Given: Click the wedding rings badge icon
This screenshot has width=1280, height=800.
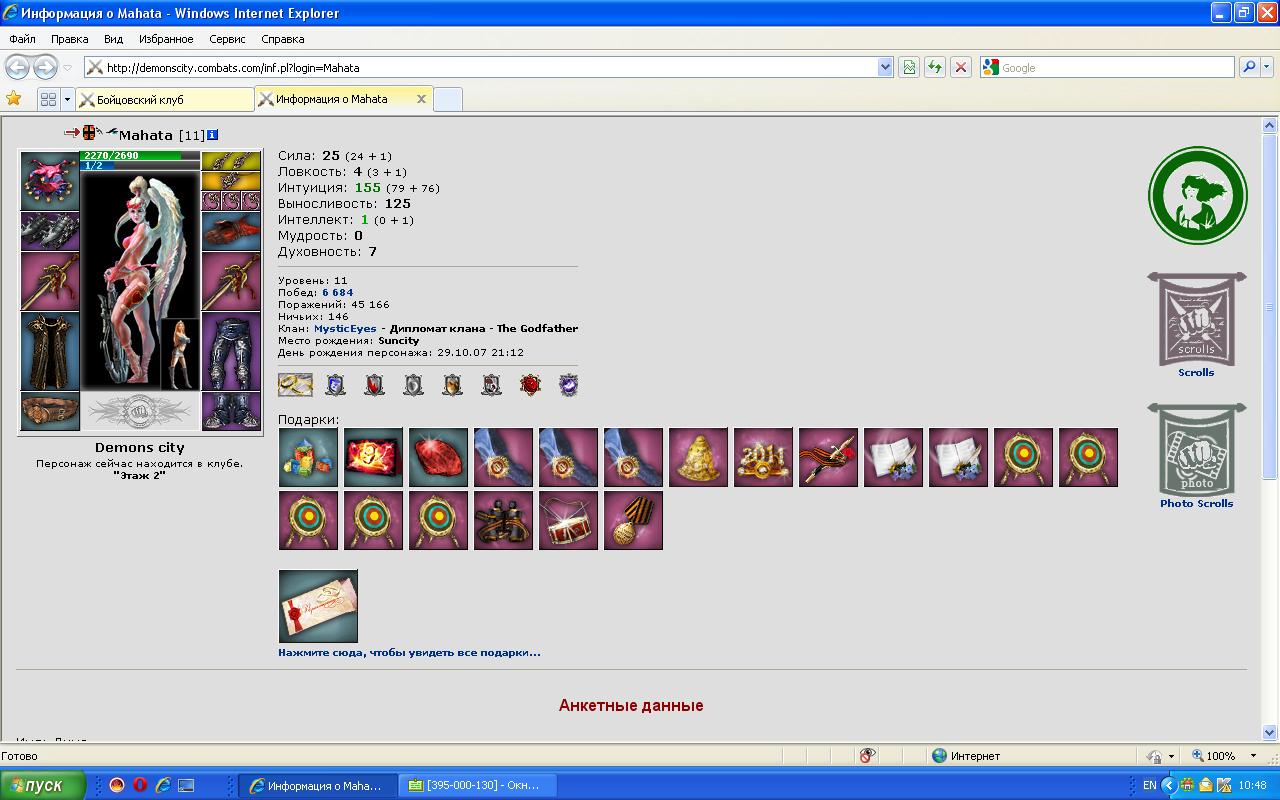Looking at the screenshot, I should [x=295, y=385].
